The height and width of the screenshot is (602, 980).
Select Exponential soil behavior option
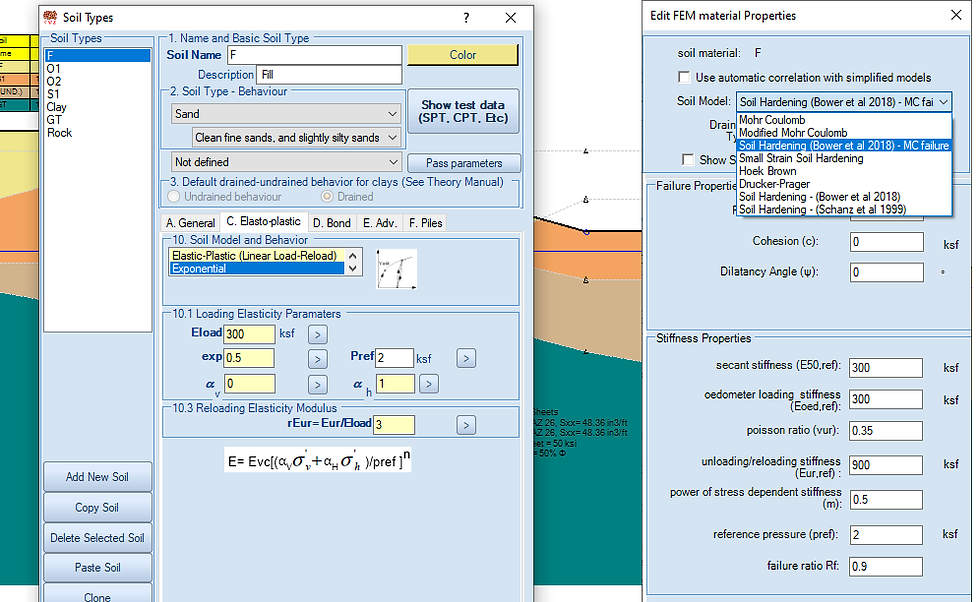[256, 269]
